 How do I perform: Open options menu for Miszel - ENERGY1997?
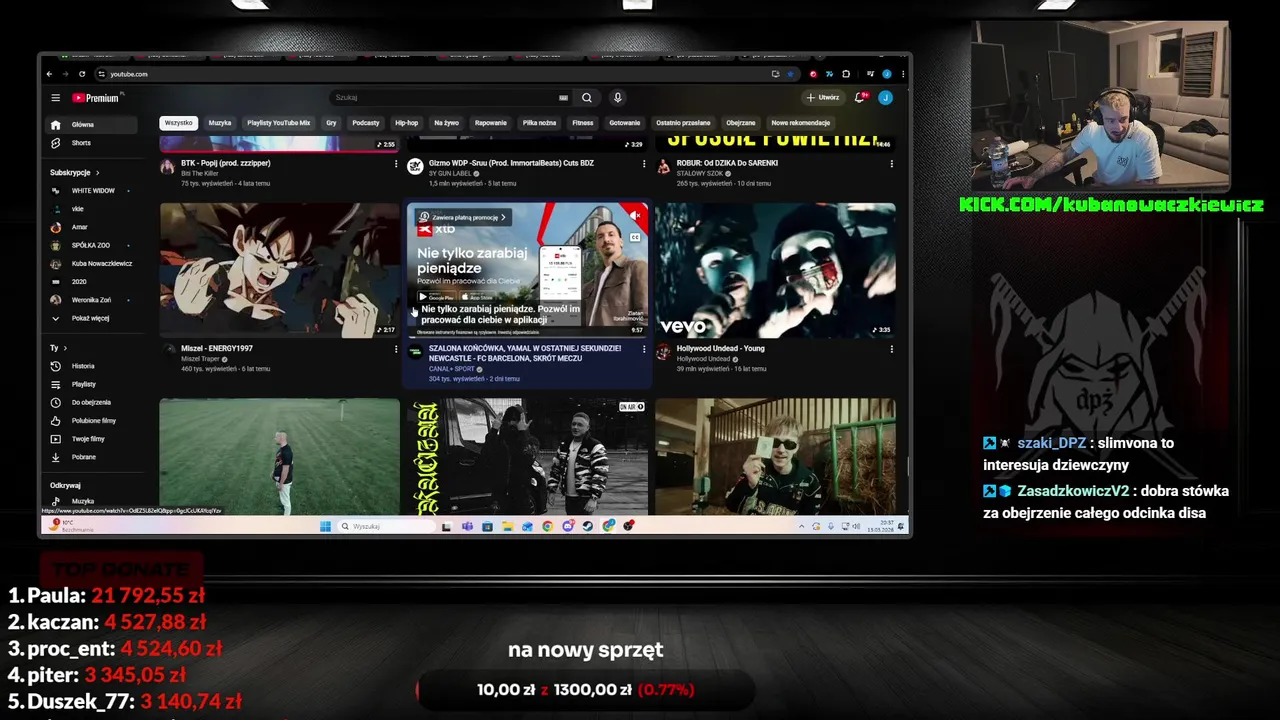click(x=395, y=349)
